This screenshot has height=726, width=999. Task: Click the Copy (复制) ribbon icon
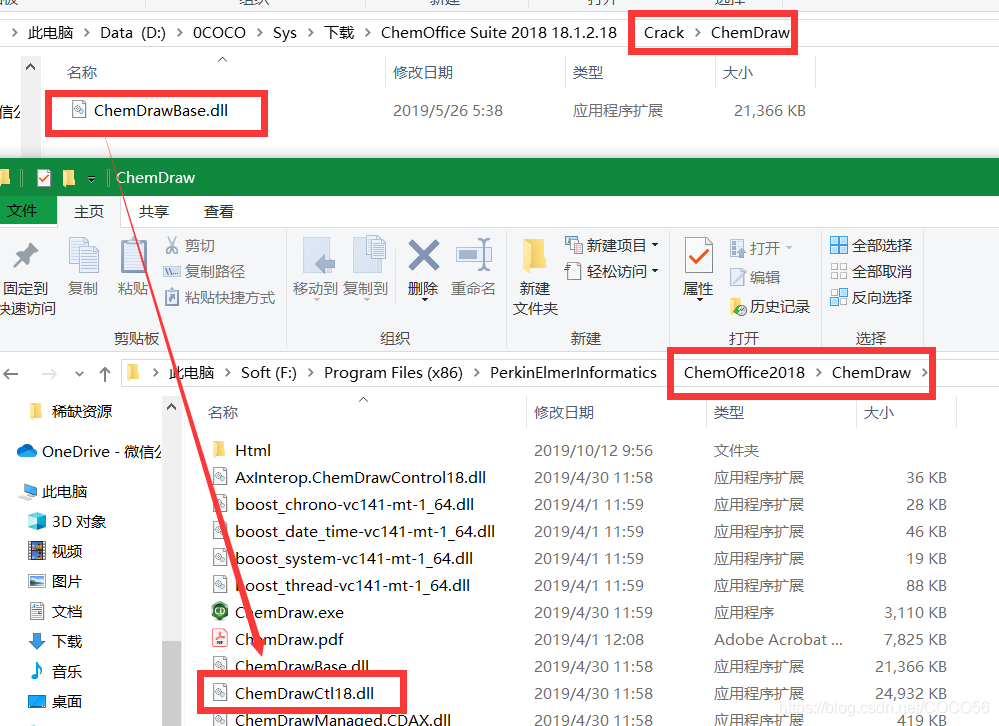(x=83, y=256)
